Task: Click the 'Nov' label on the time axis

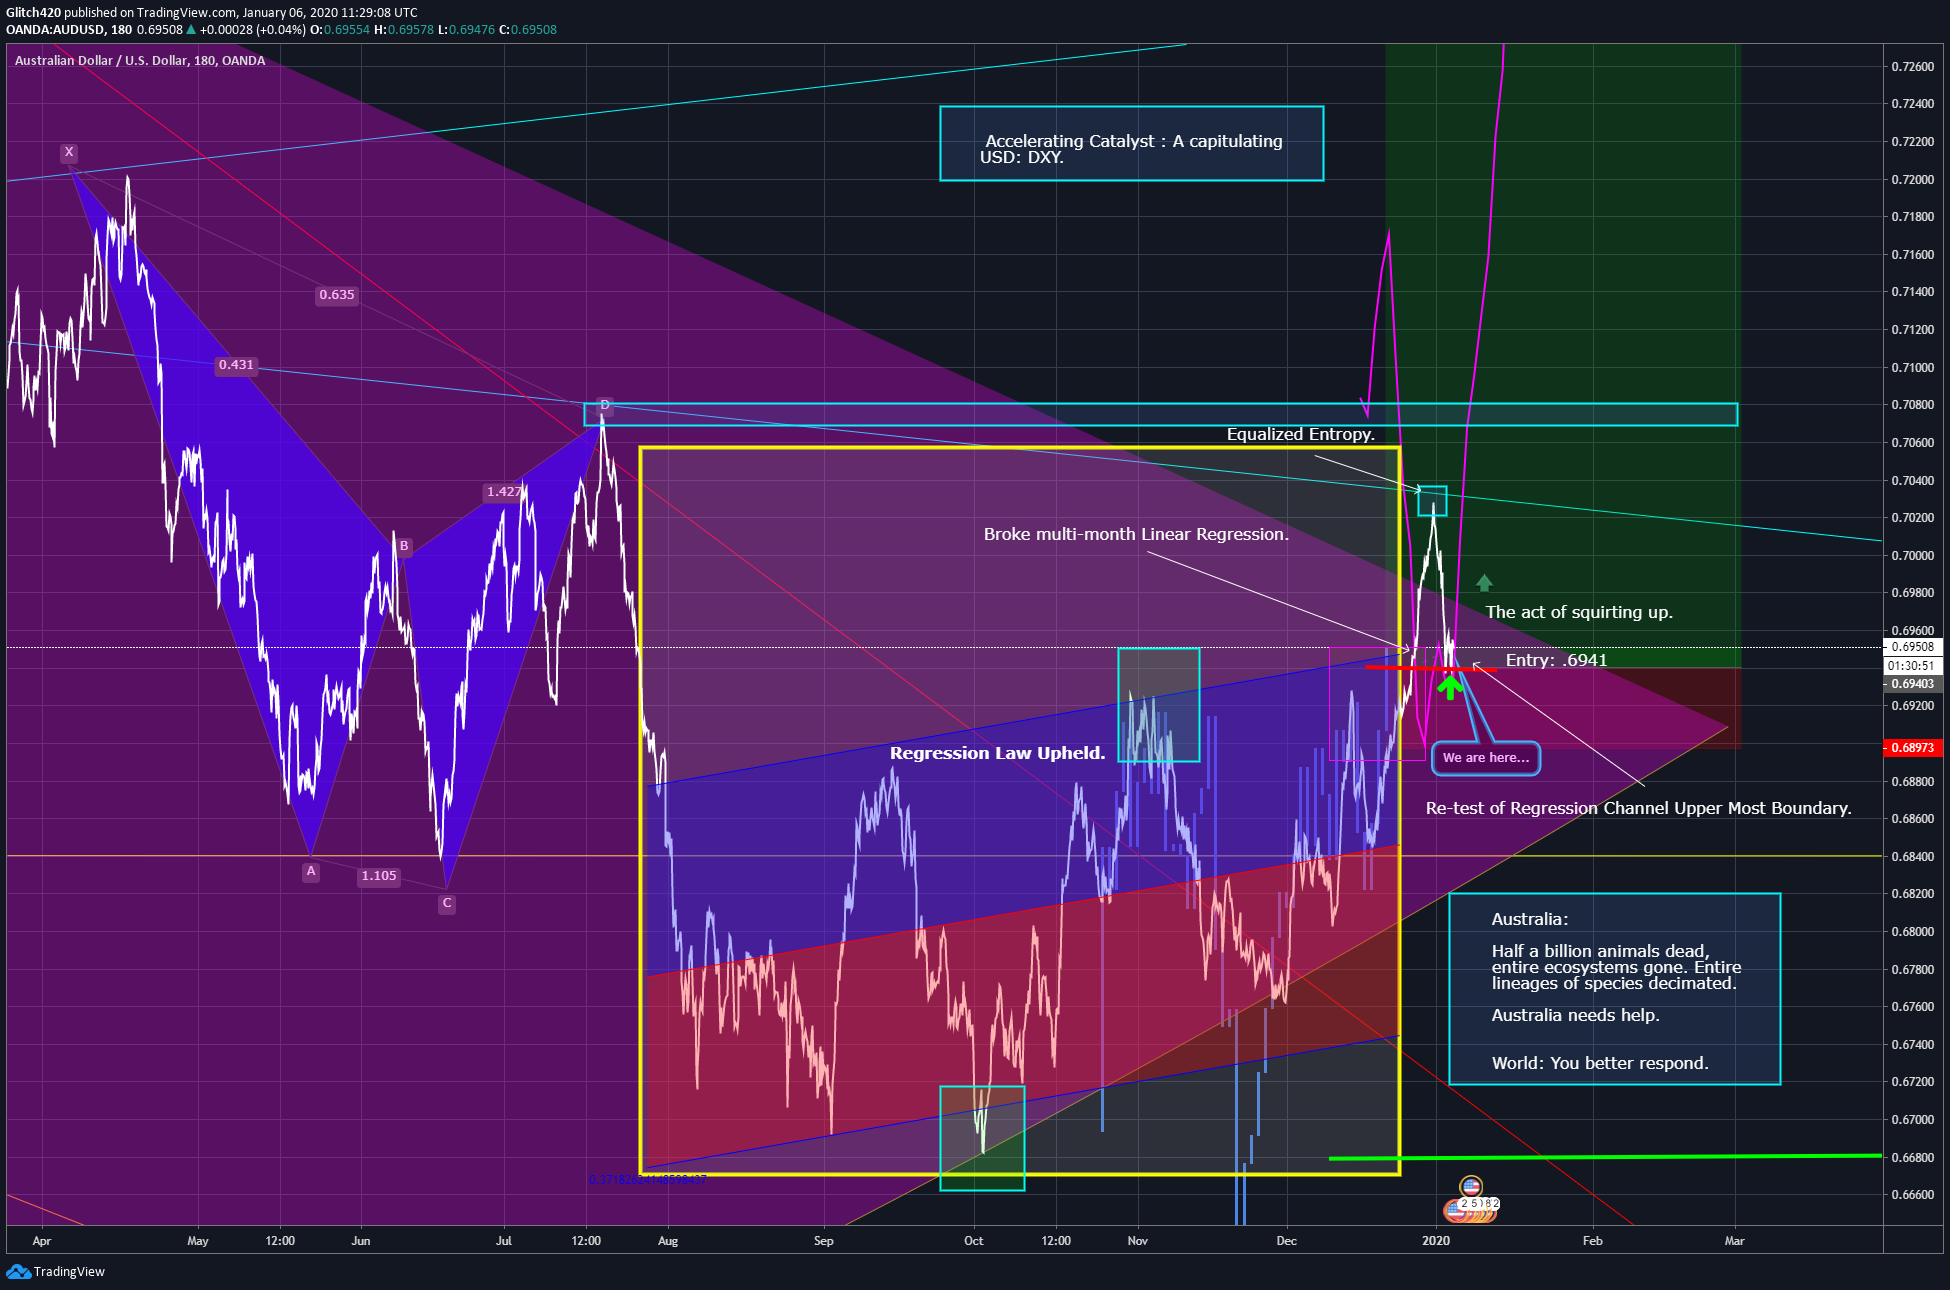Action: [1138, 1241]
